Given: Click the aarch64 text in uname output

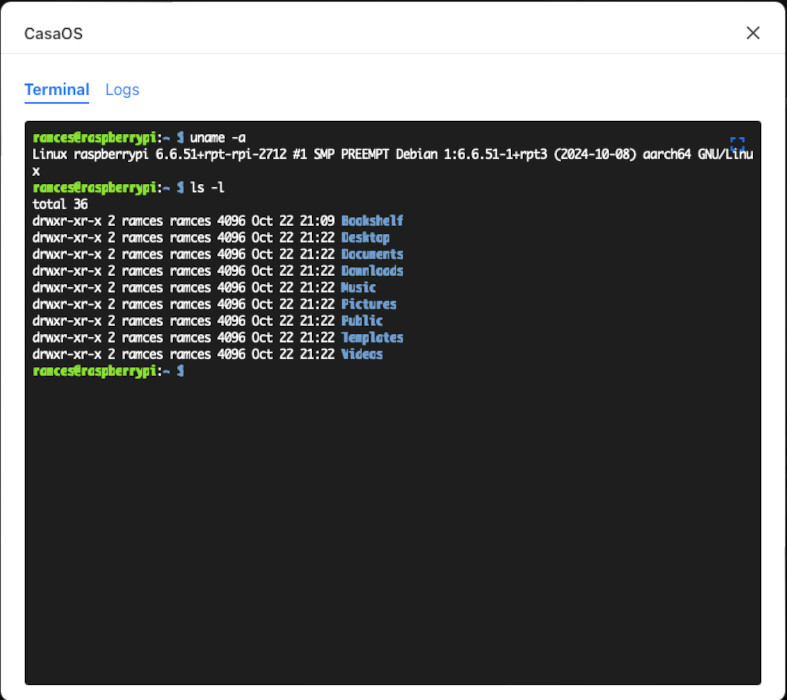Looking at the screenshot, I should point(667,154).
